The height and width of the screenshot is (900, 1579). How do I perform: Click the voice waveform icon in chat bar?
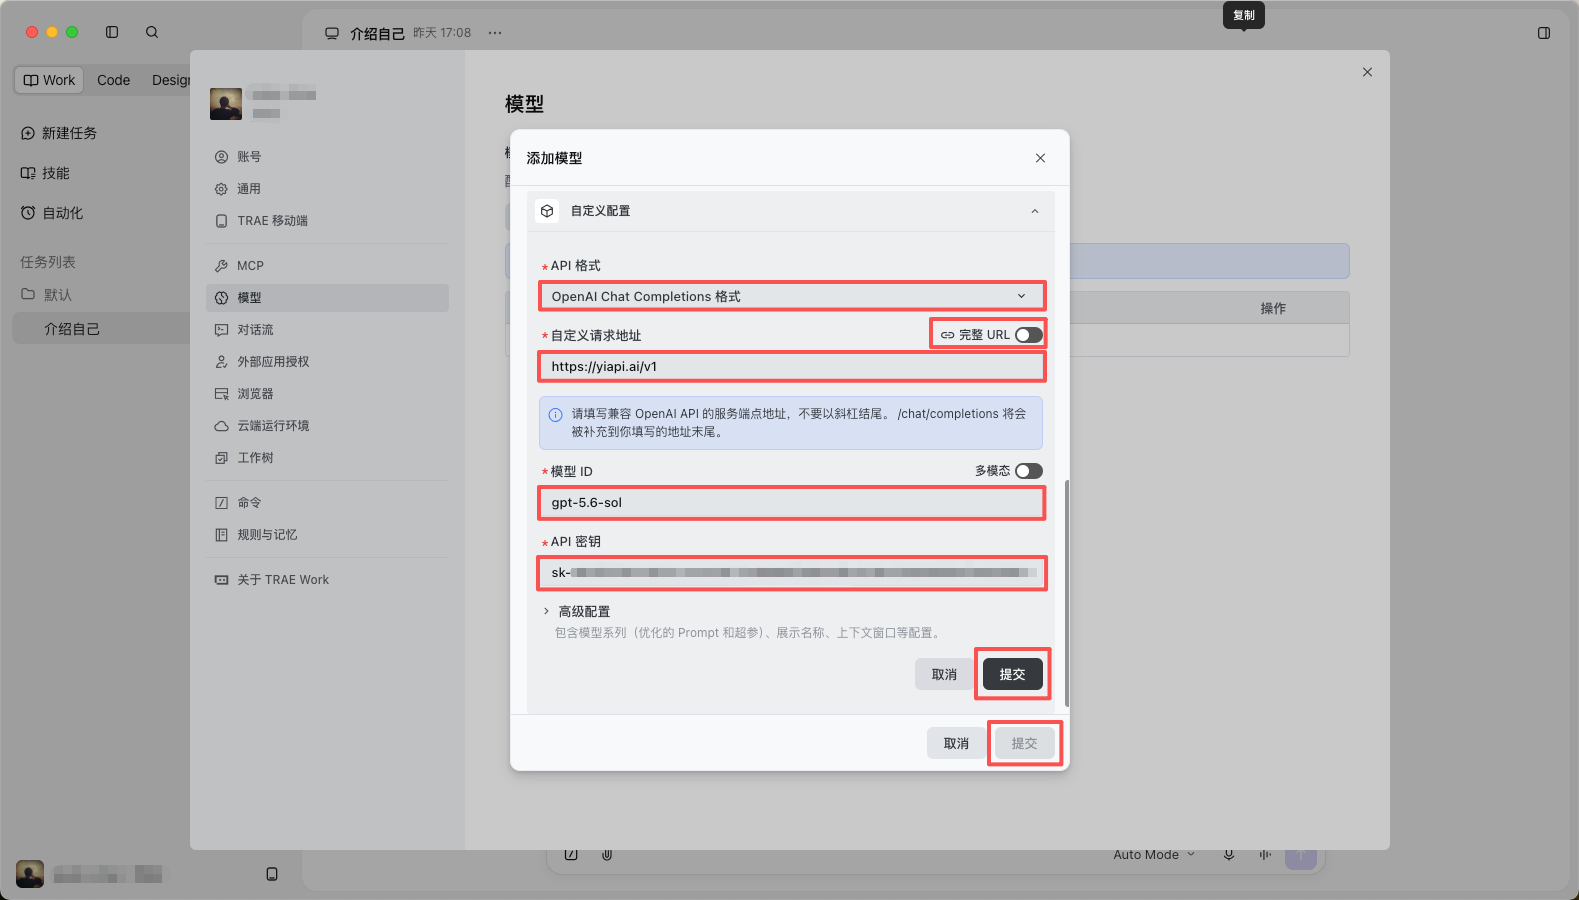tap(1265, 855)
